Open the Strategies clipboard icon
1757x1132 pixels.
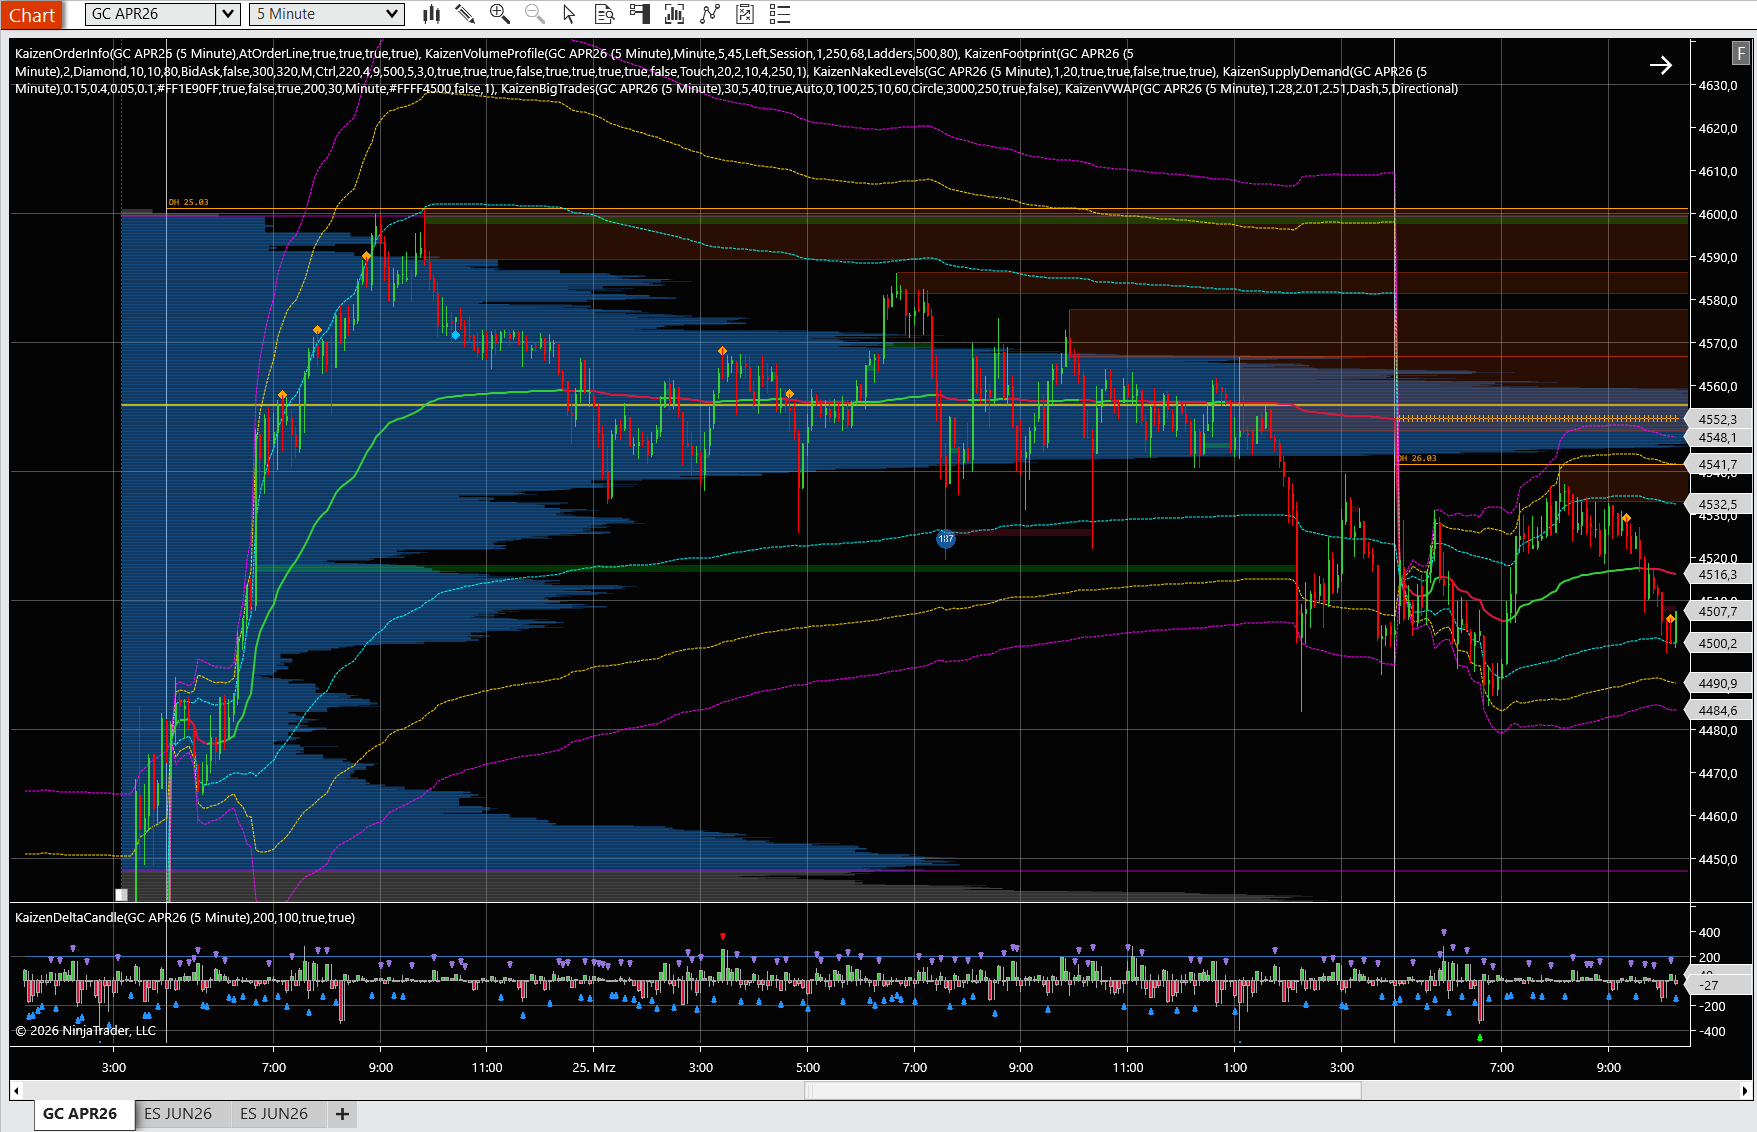tap(744, 14)
